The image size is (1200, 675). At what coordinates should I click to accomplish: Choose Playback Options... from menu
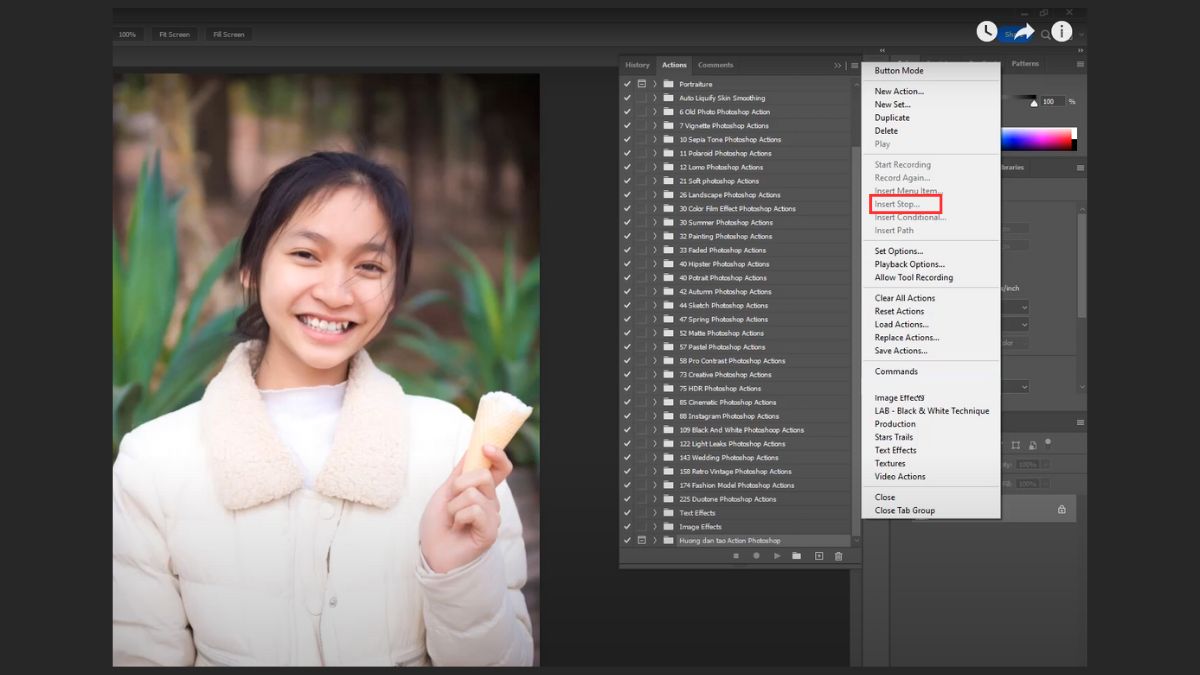910,265
